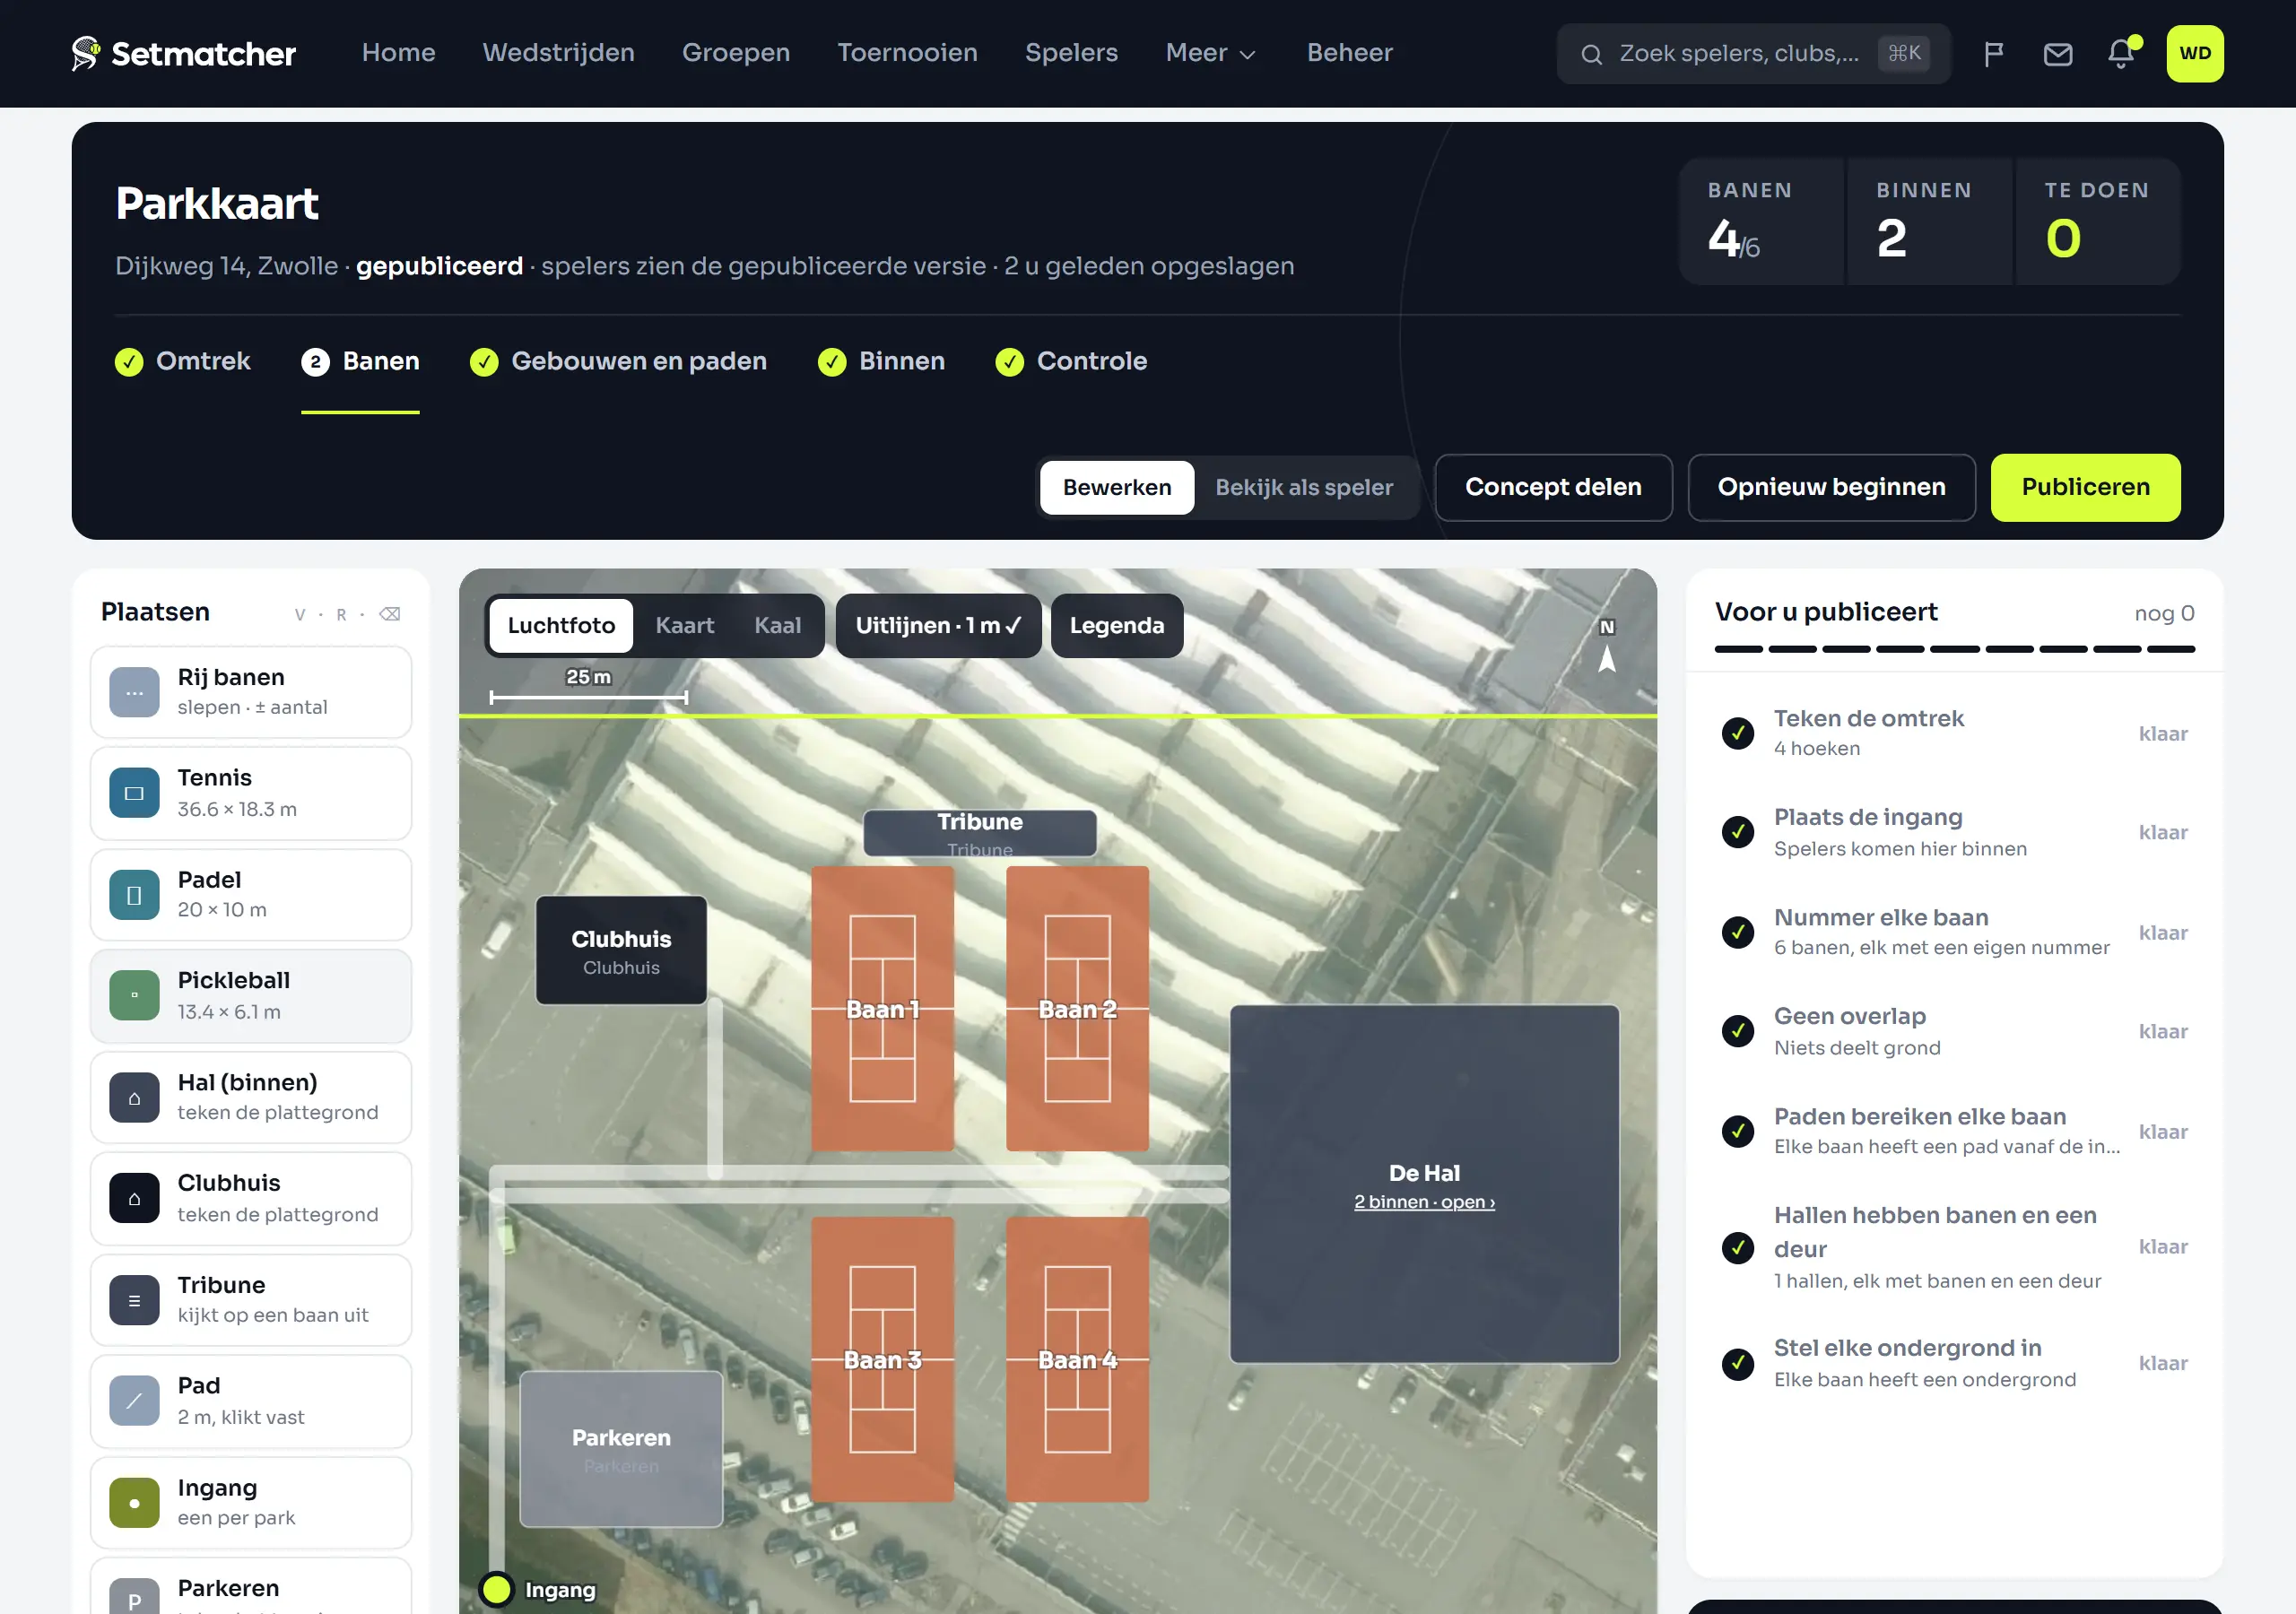Screen dimensions: 2296x1614
Task: Open the flag icon in header
Action: [x=1993, y=54]
